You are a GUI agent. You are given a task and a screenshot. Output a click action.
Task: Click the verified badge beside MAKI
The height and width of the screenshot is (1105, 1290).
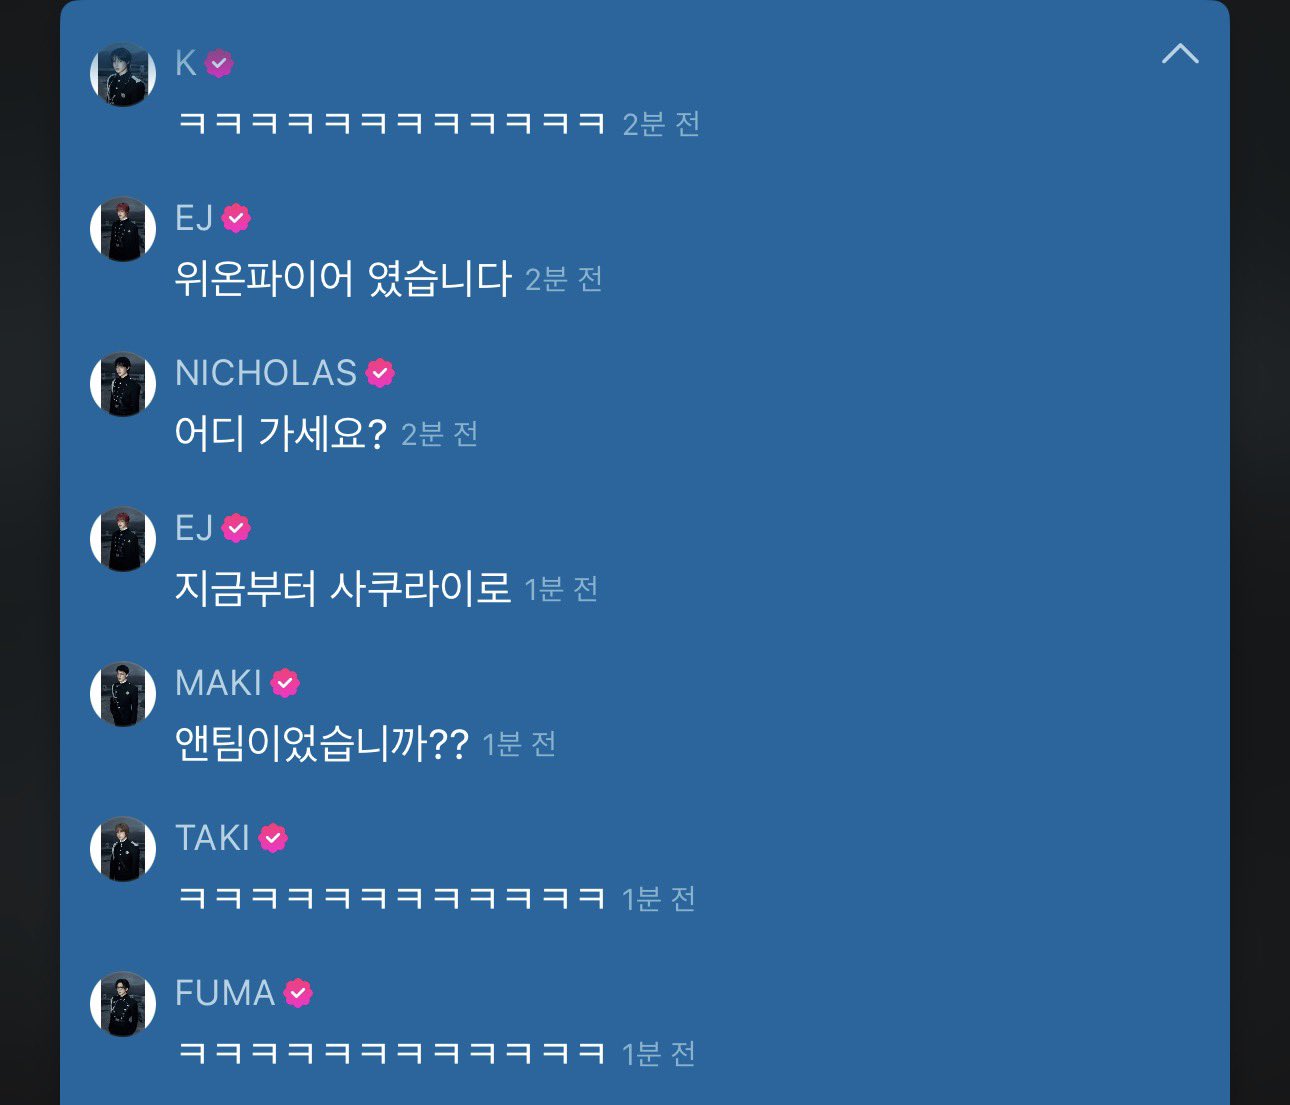coord(285,683)
